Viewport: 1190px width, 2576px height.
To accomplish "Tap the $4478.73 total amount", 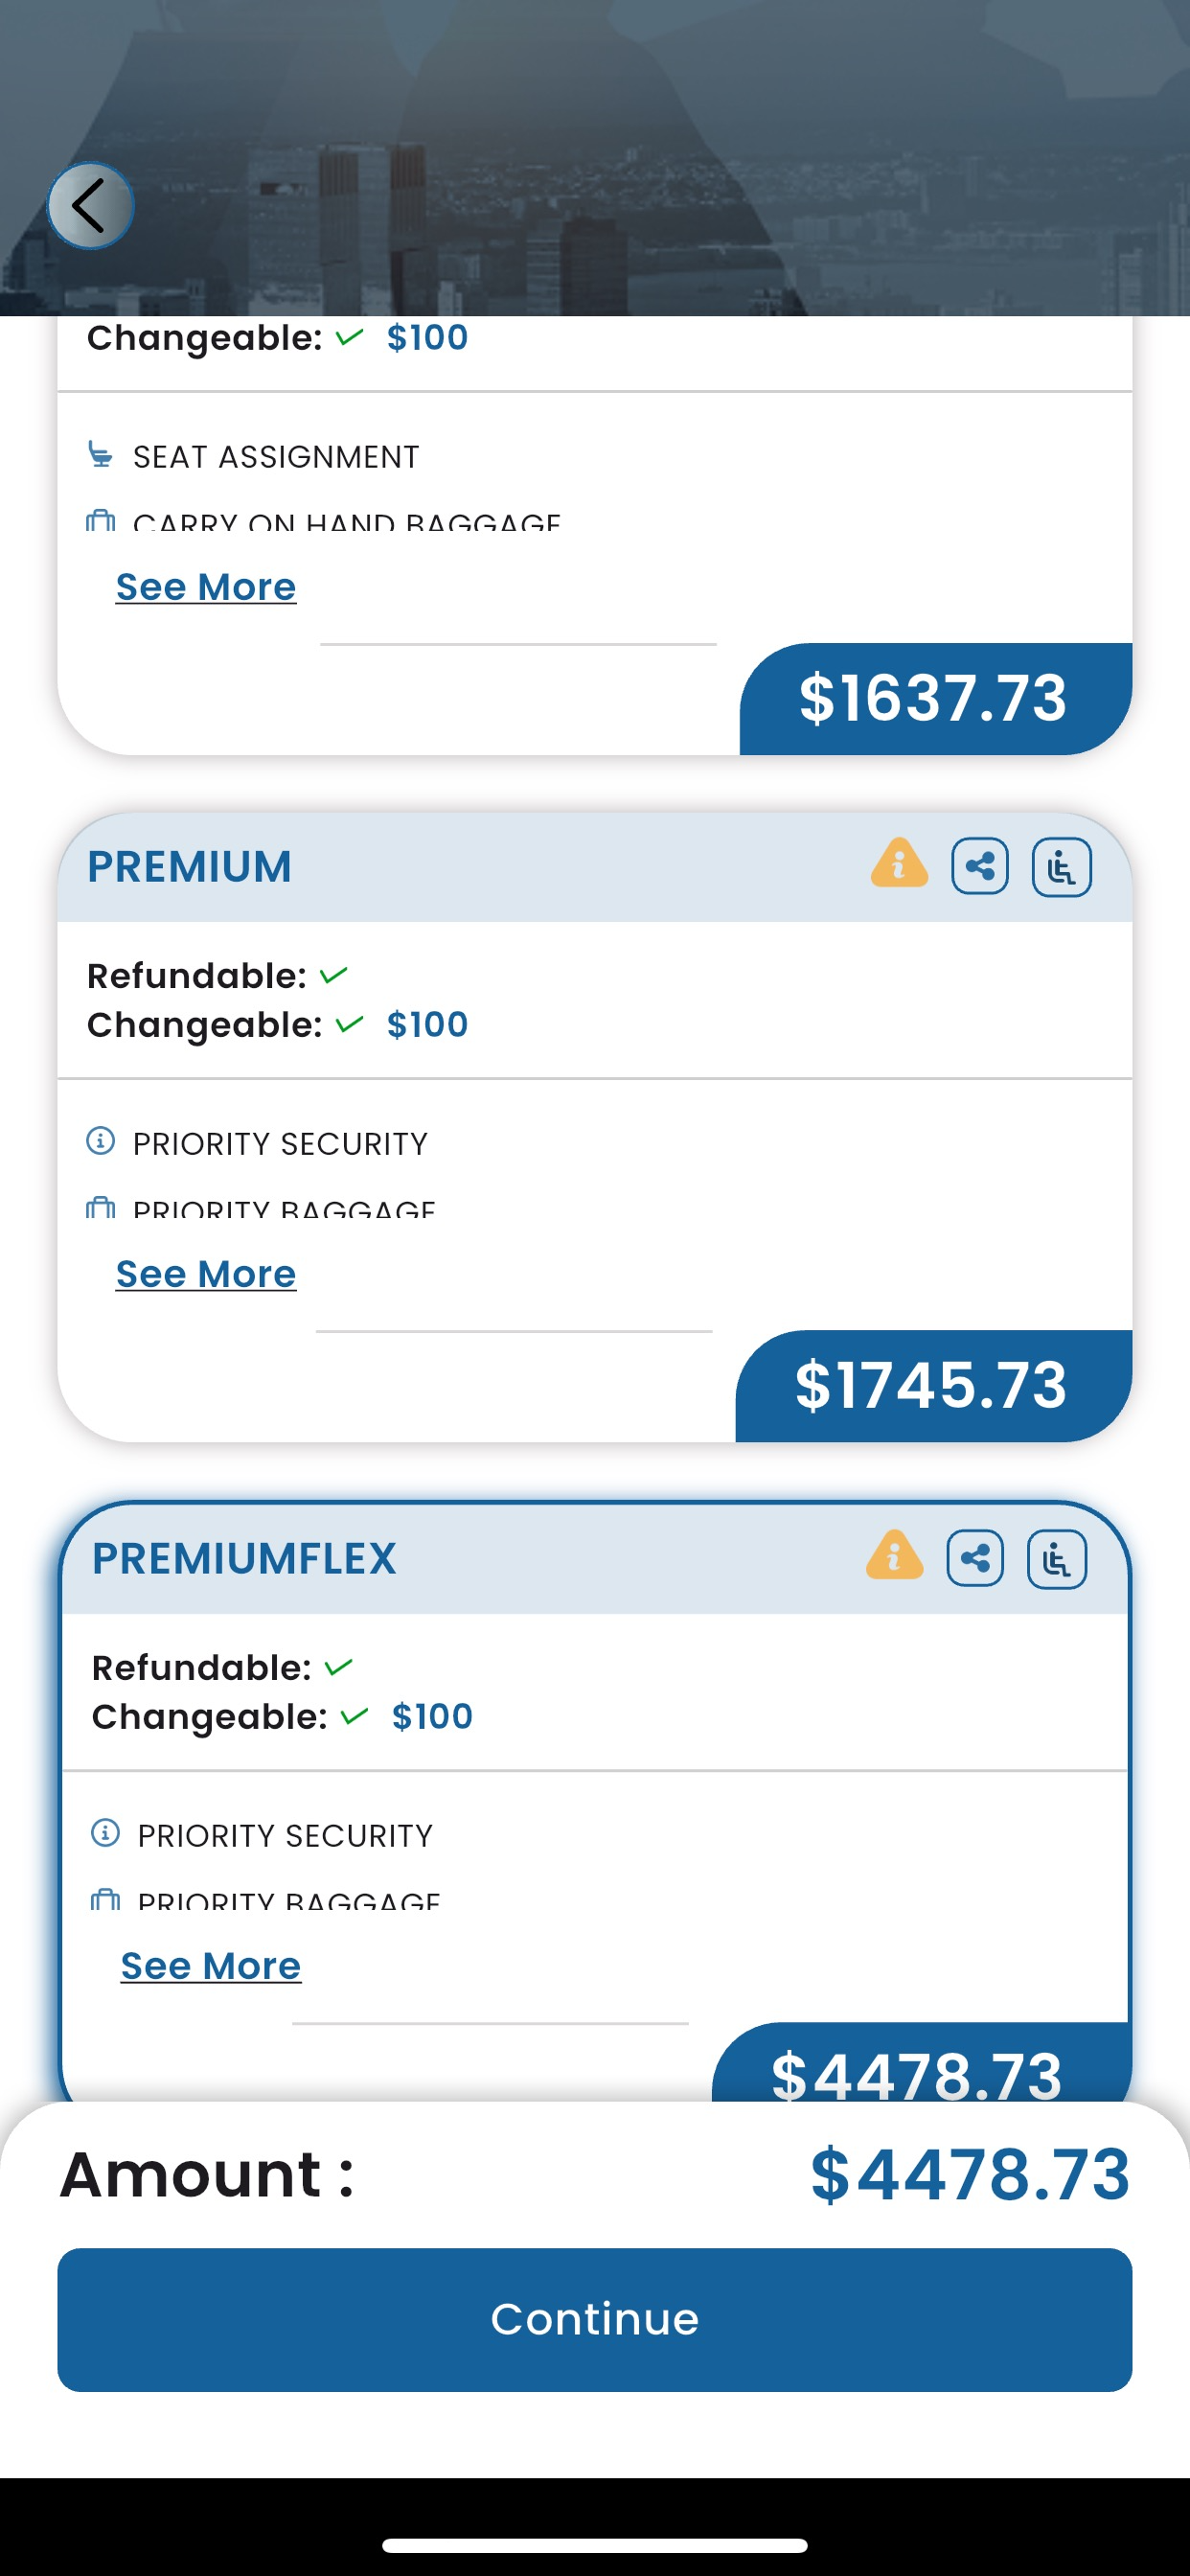I will [969, 2175].
